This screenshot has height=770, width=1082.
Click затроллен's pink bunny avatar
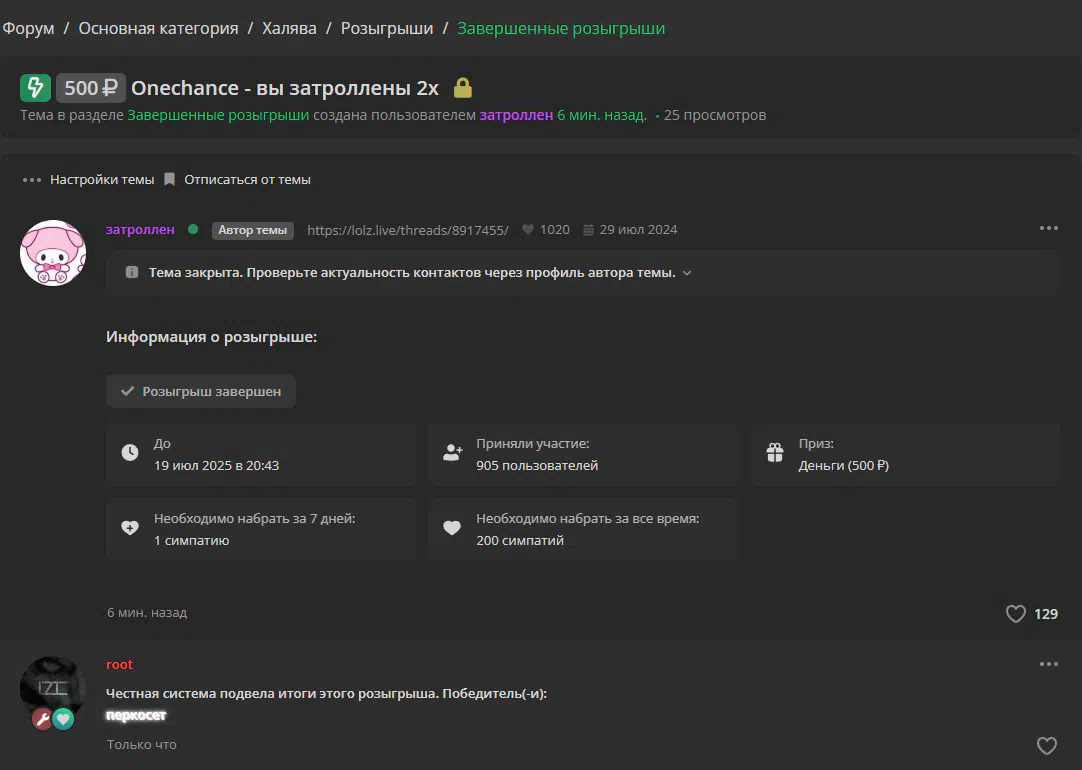(53, 253)
